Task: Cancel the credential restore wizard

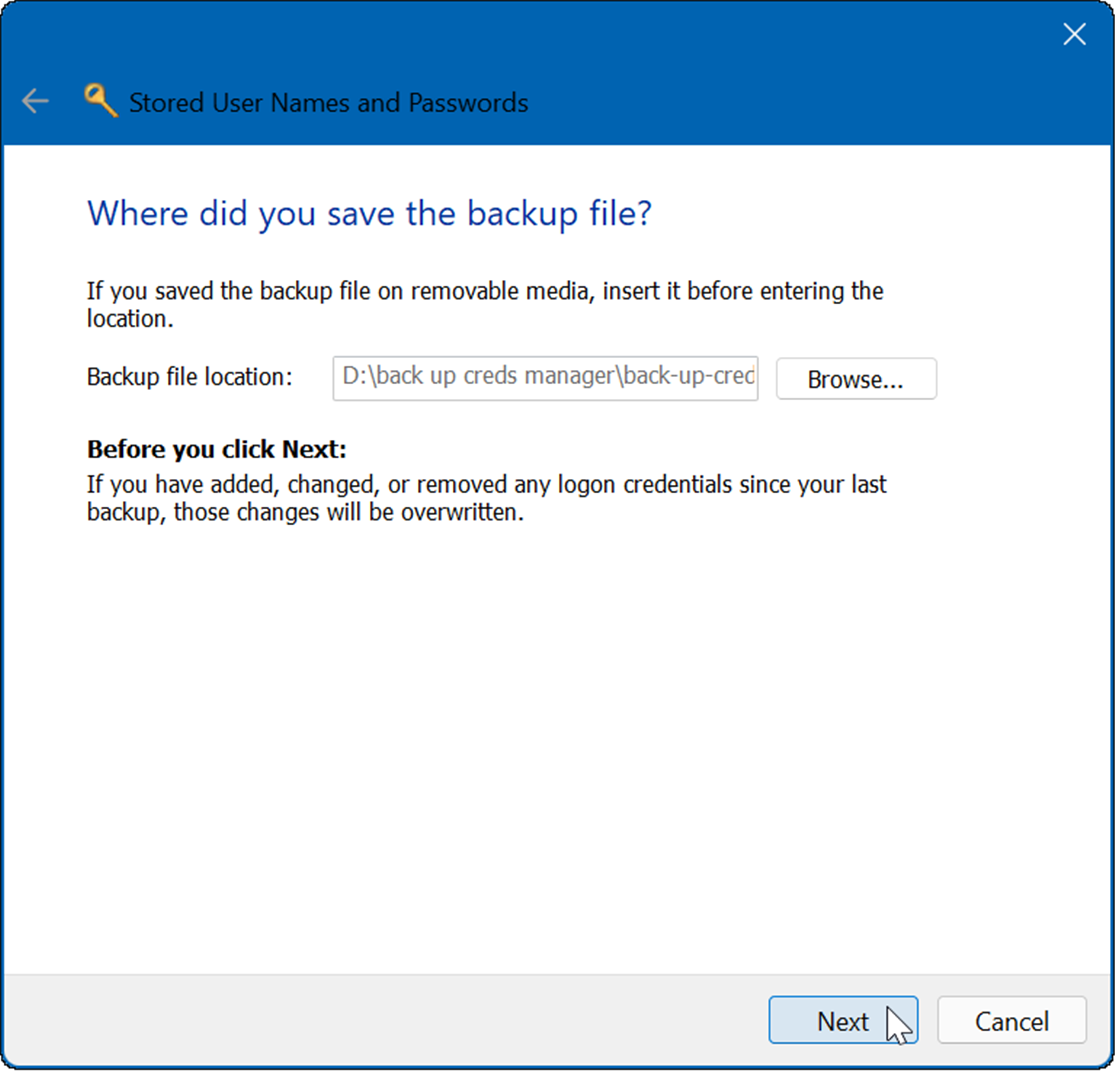Action: (1011, 1021)
